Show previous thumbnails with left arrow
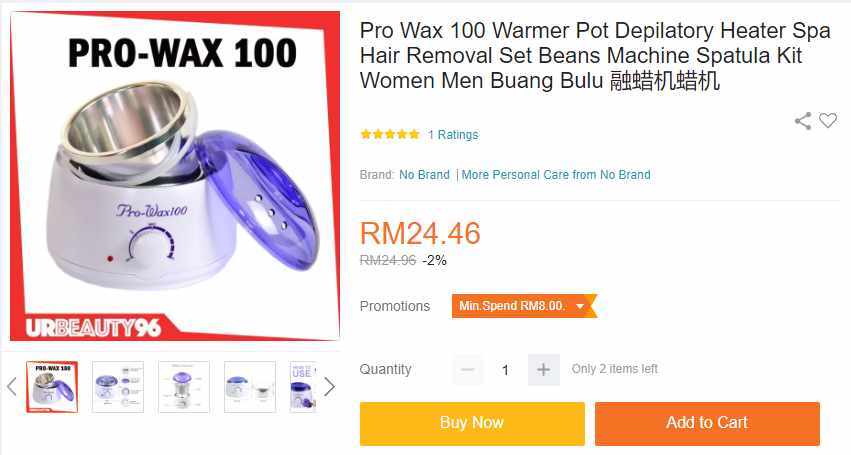Viewport: 851px width, 455px height. coord(12,387)
